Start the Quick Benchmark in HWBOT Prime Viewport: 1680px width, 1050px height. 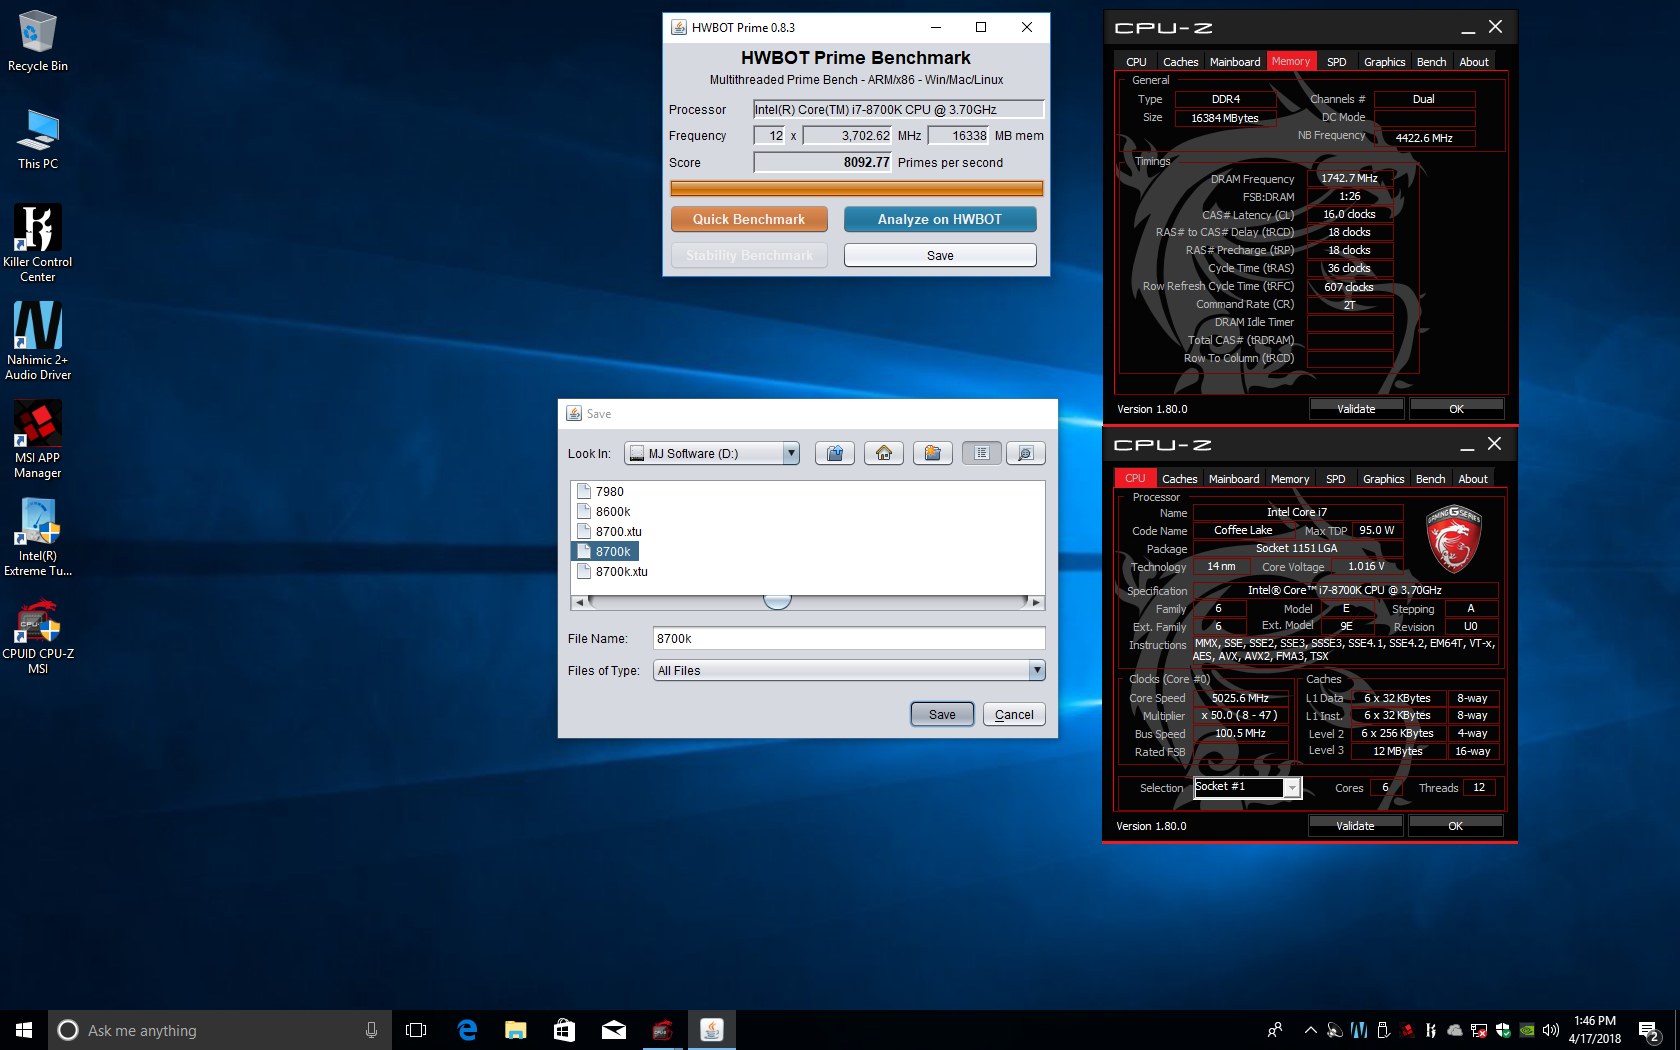pos(749,219)
